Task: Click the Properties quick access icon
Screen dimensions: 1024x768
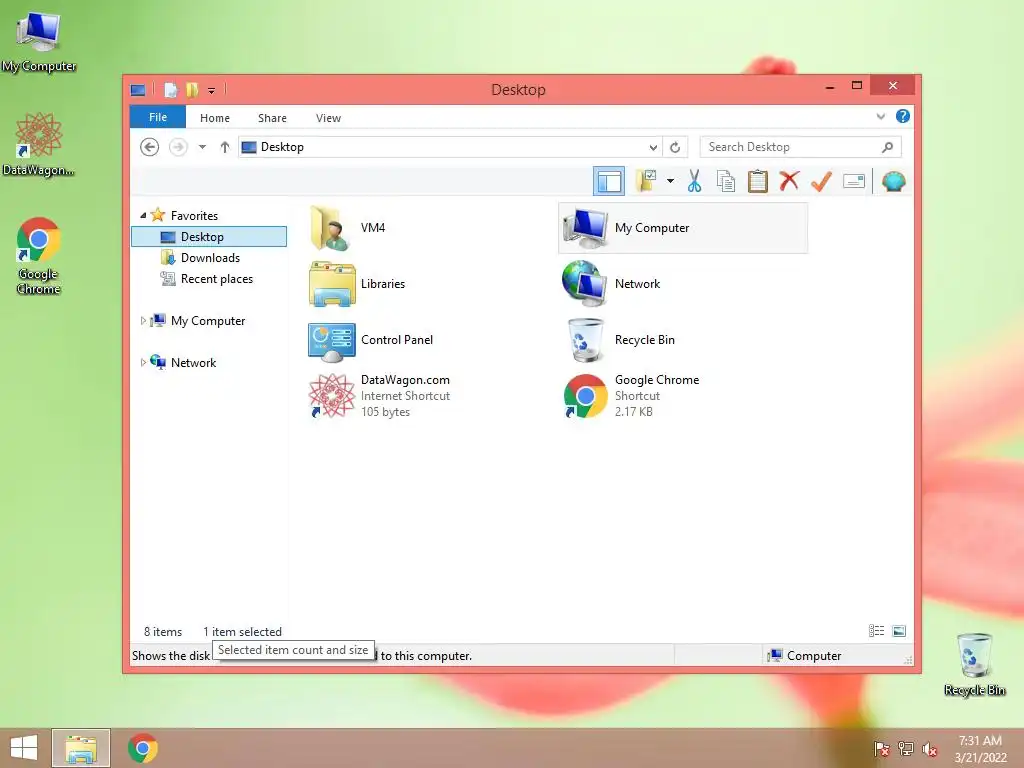Action: click(170, 90)
